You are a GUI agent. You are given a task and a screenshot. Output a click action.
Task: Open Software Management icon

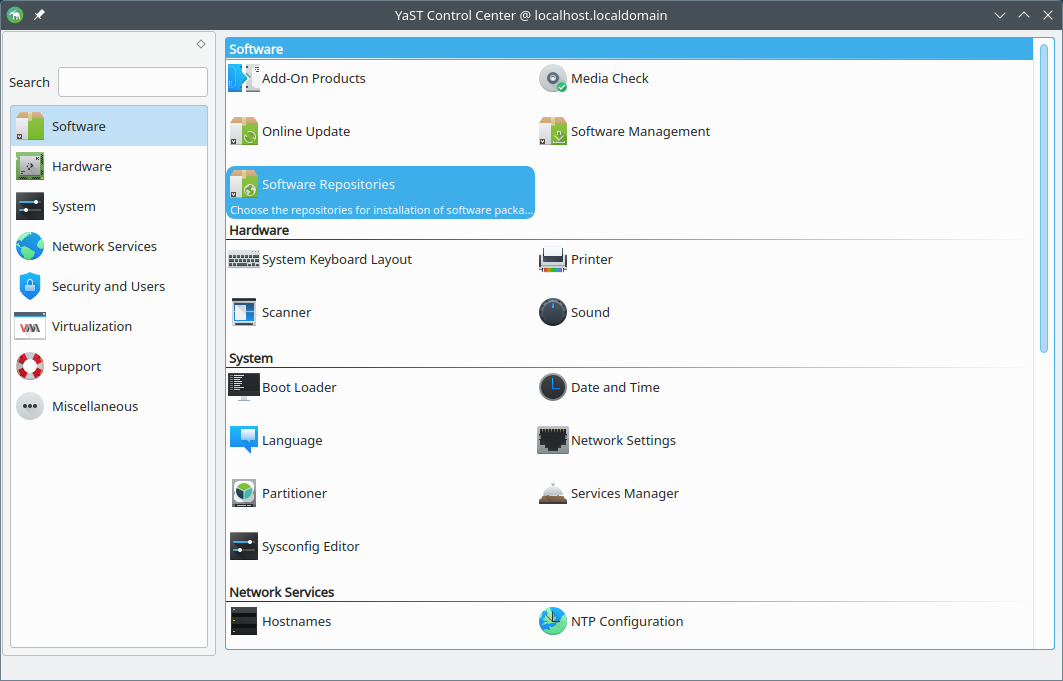[553, 131]
